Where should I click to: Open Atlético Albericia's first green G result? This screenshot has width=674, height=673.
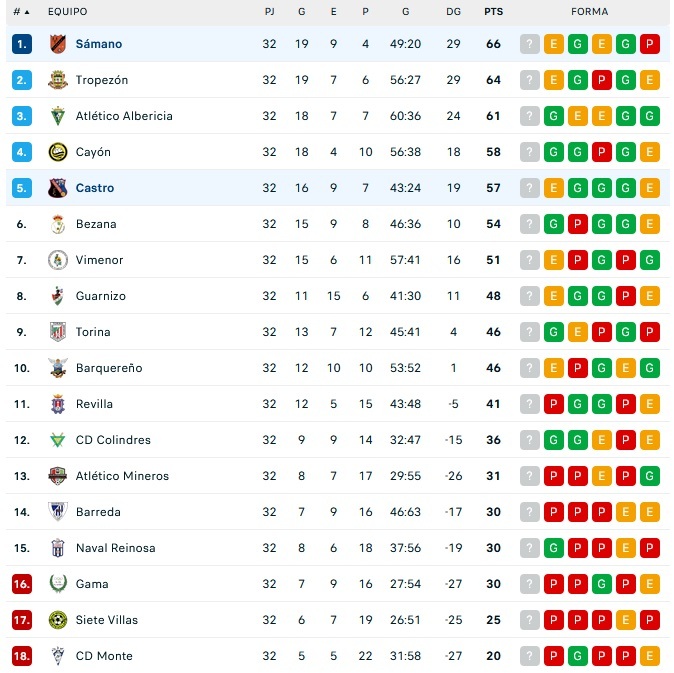554,116
